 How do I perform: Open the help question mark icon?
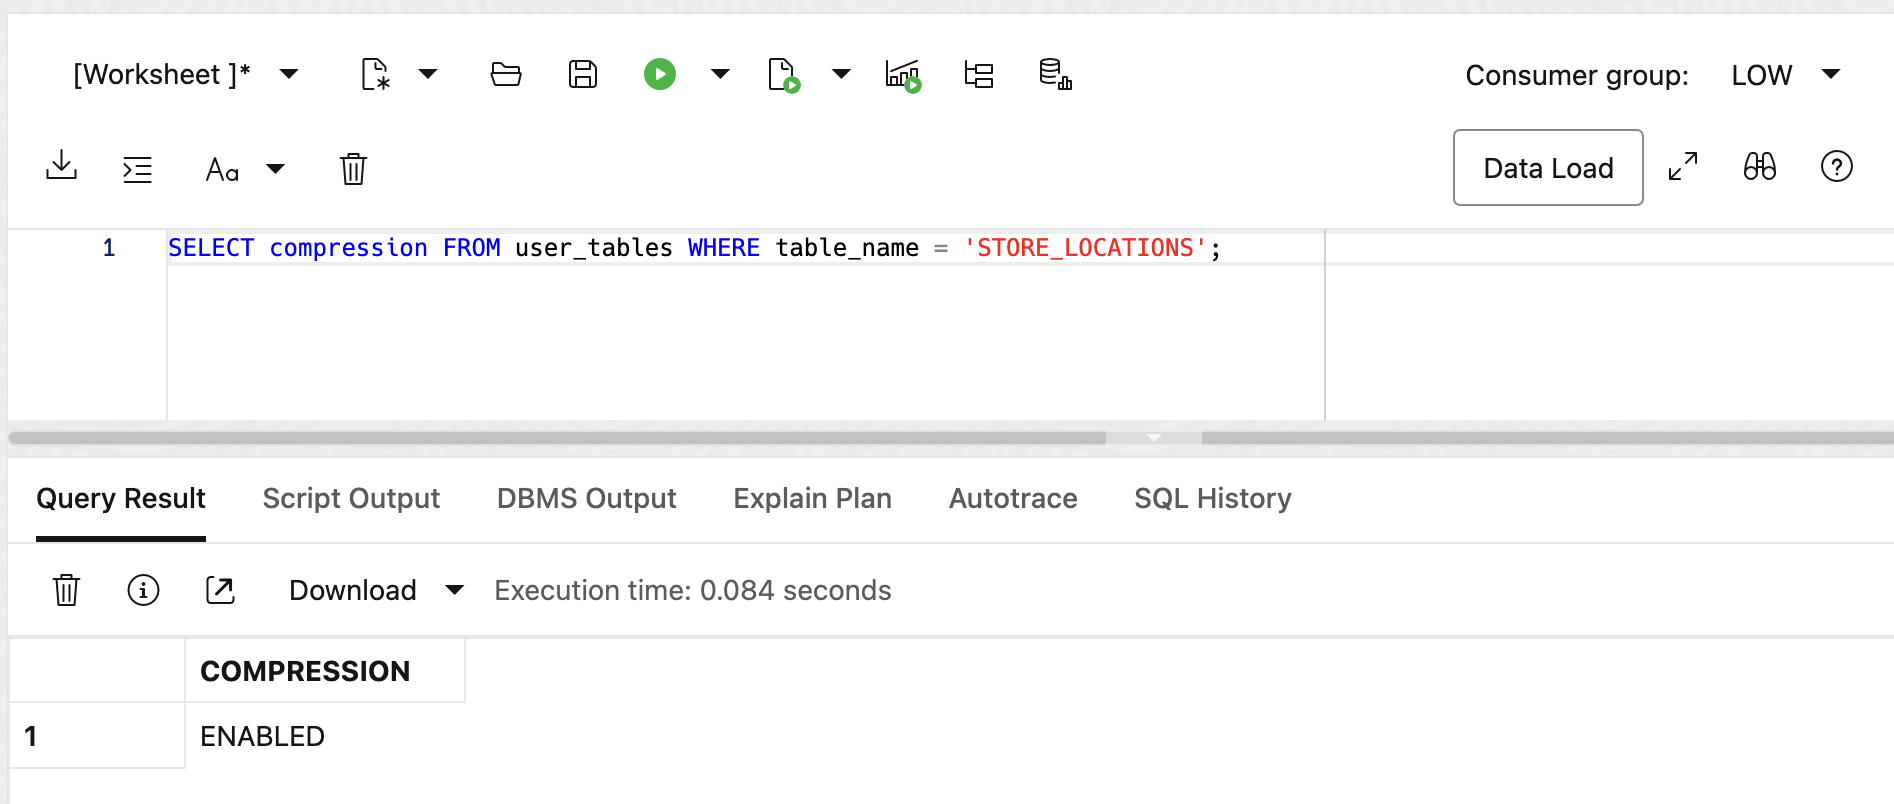pos(1837,166)
